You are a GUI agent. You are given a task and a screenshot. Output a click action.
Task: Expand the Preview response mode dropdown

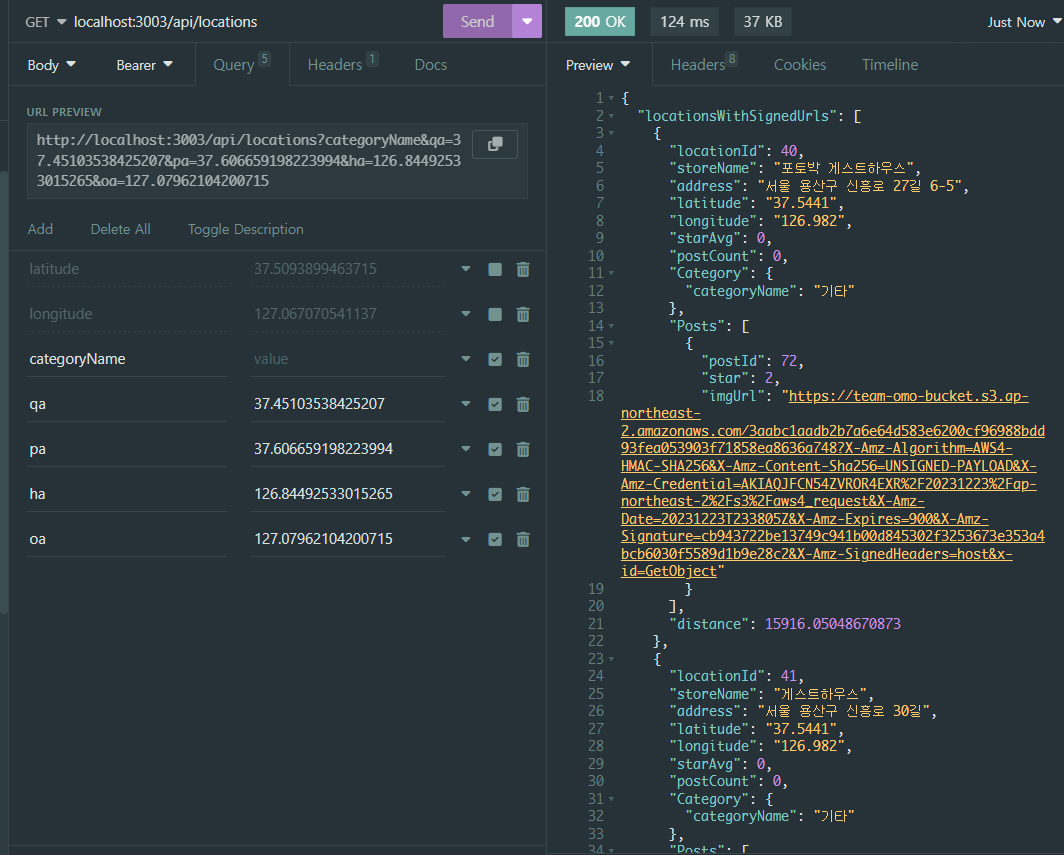(598, 65)
